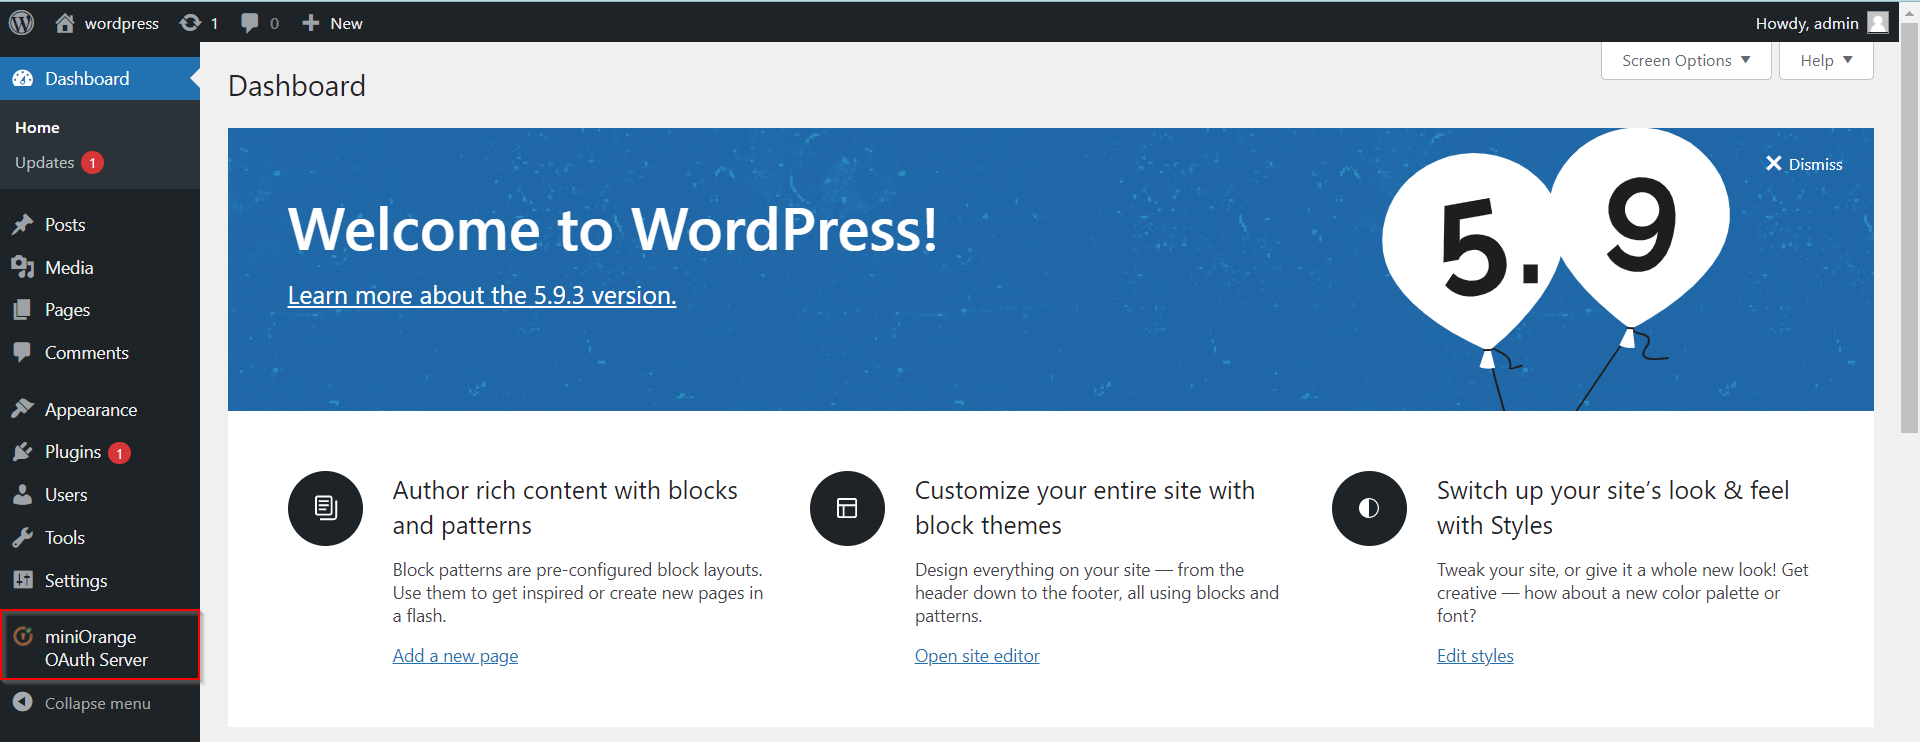Click the miniOrange OAuth Server icon
The height and width of the screenshot is (742, 1920).
coord(23,636)
